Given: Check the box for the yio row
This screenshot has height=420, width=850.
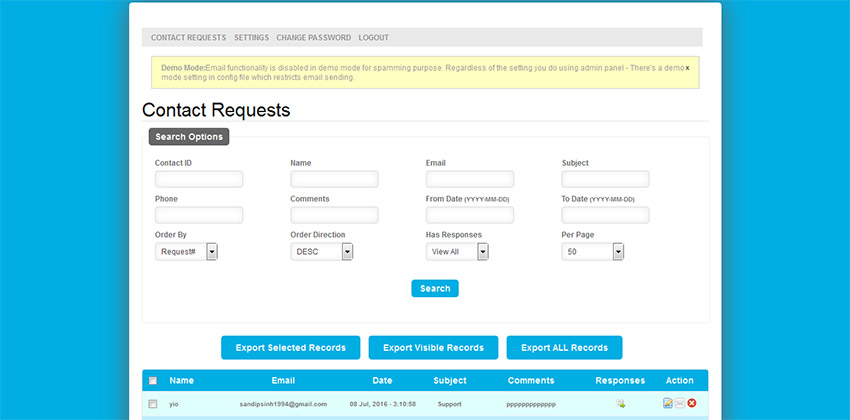Looking at the screenshot, I should tap(153, 404).
